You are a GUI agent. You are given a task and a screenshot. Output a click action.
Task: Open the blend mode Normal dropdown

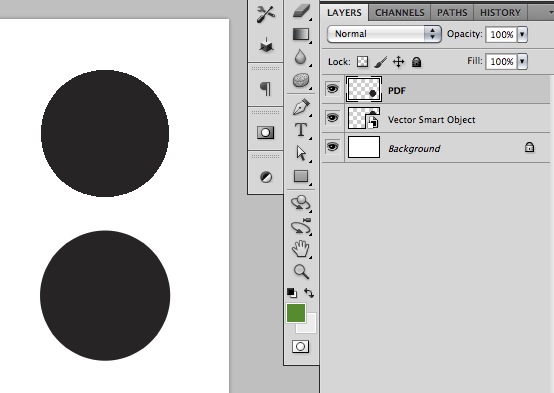(x=384, y=34)
